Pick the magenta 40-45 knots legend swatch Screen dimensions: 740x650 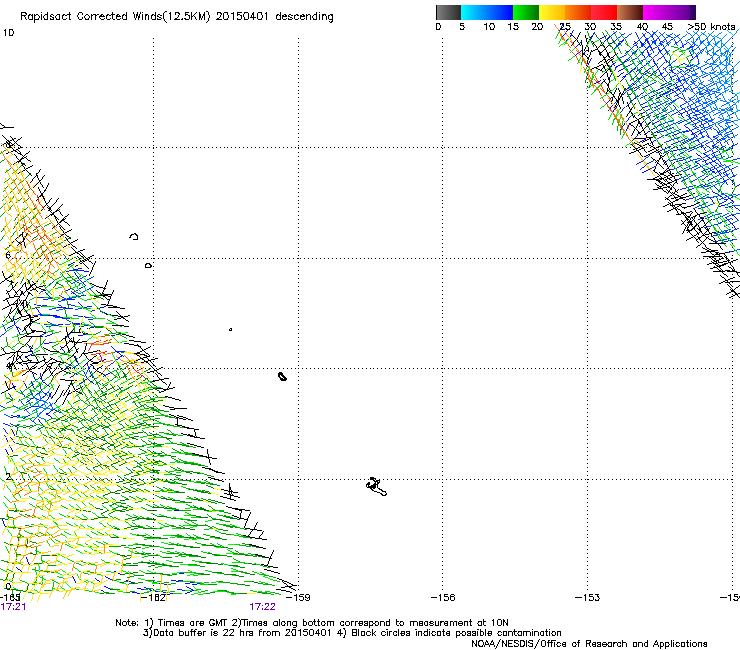click(x=656, y=12)
